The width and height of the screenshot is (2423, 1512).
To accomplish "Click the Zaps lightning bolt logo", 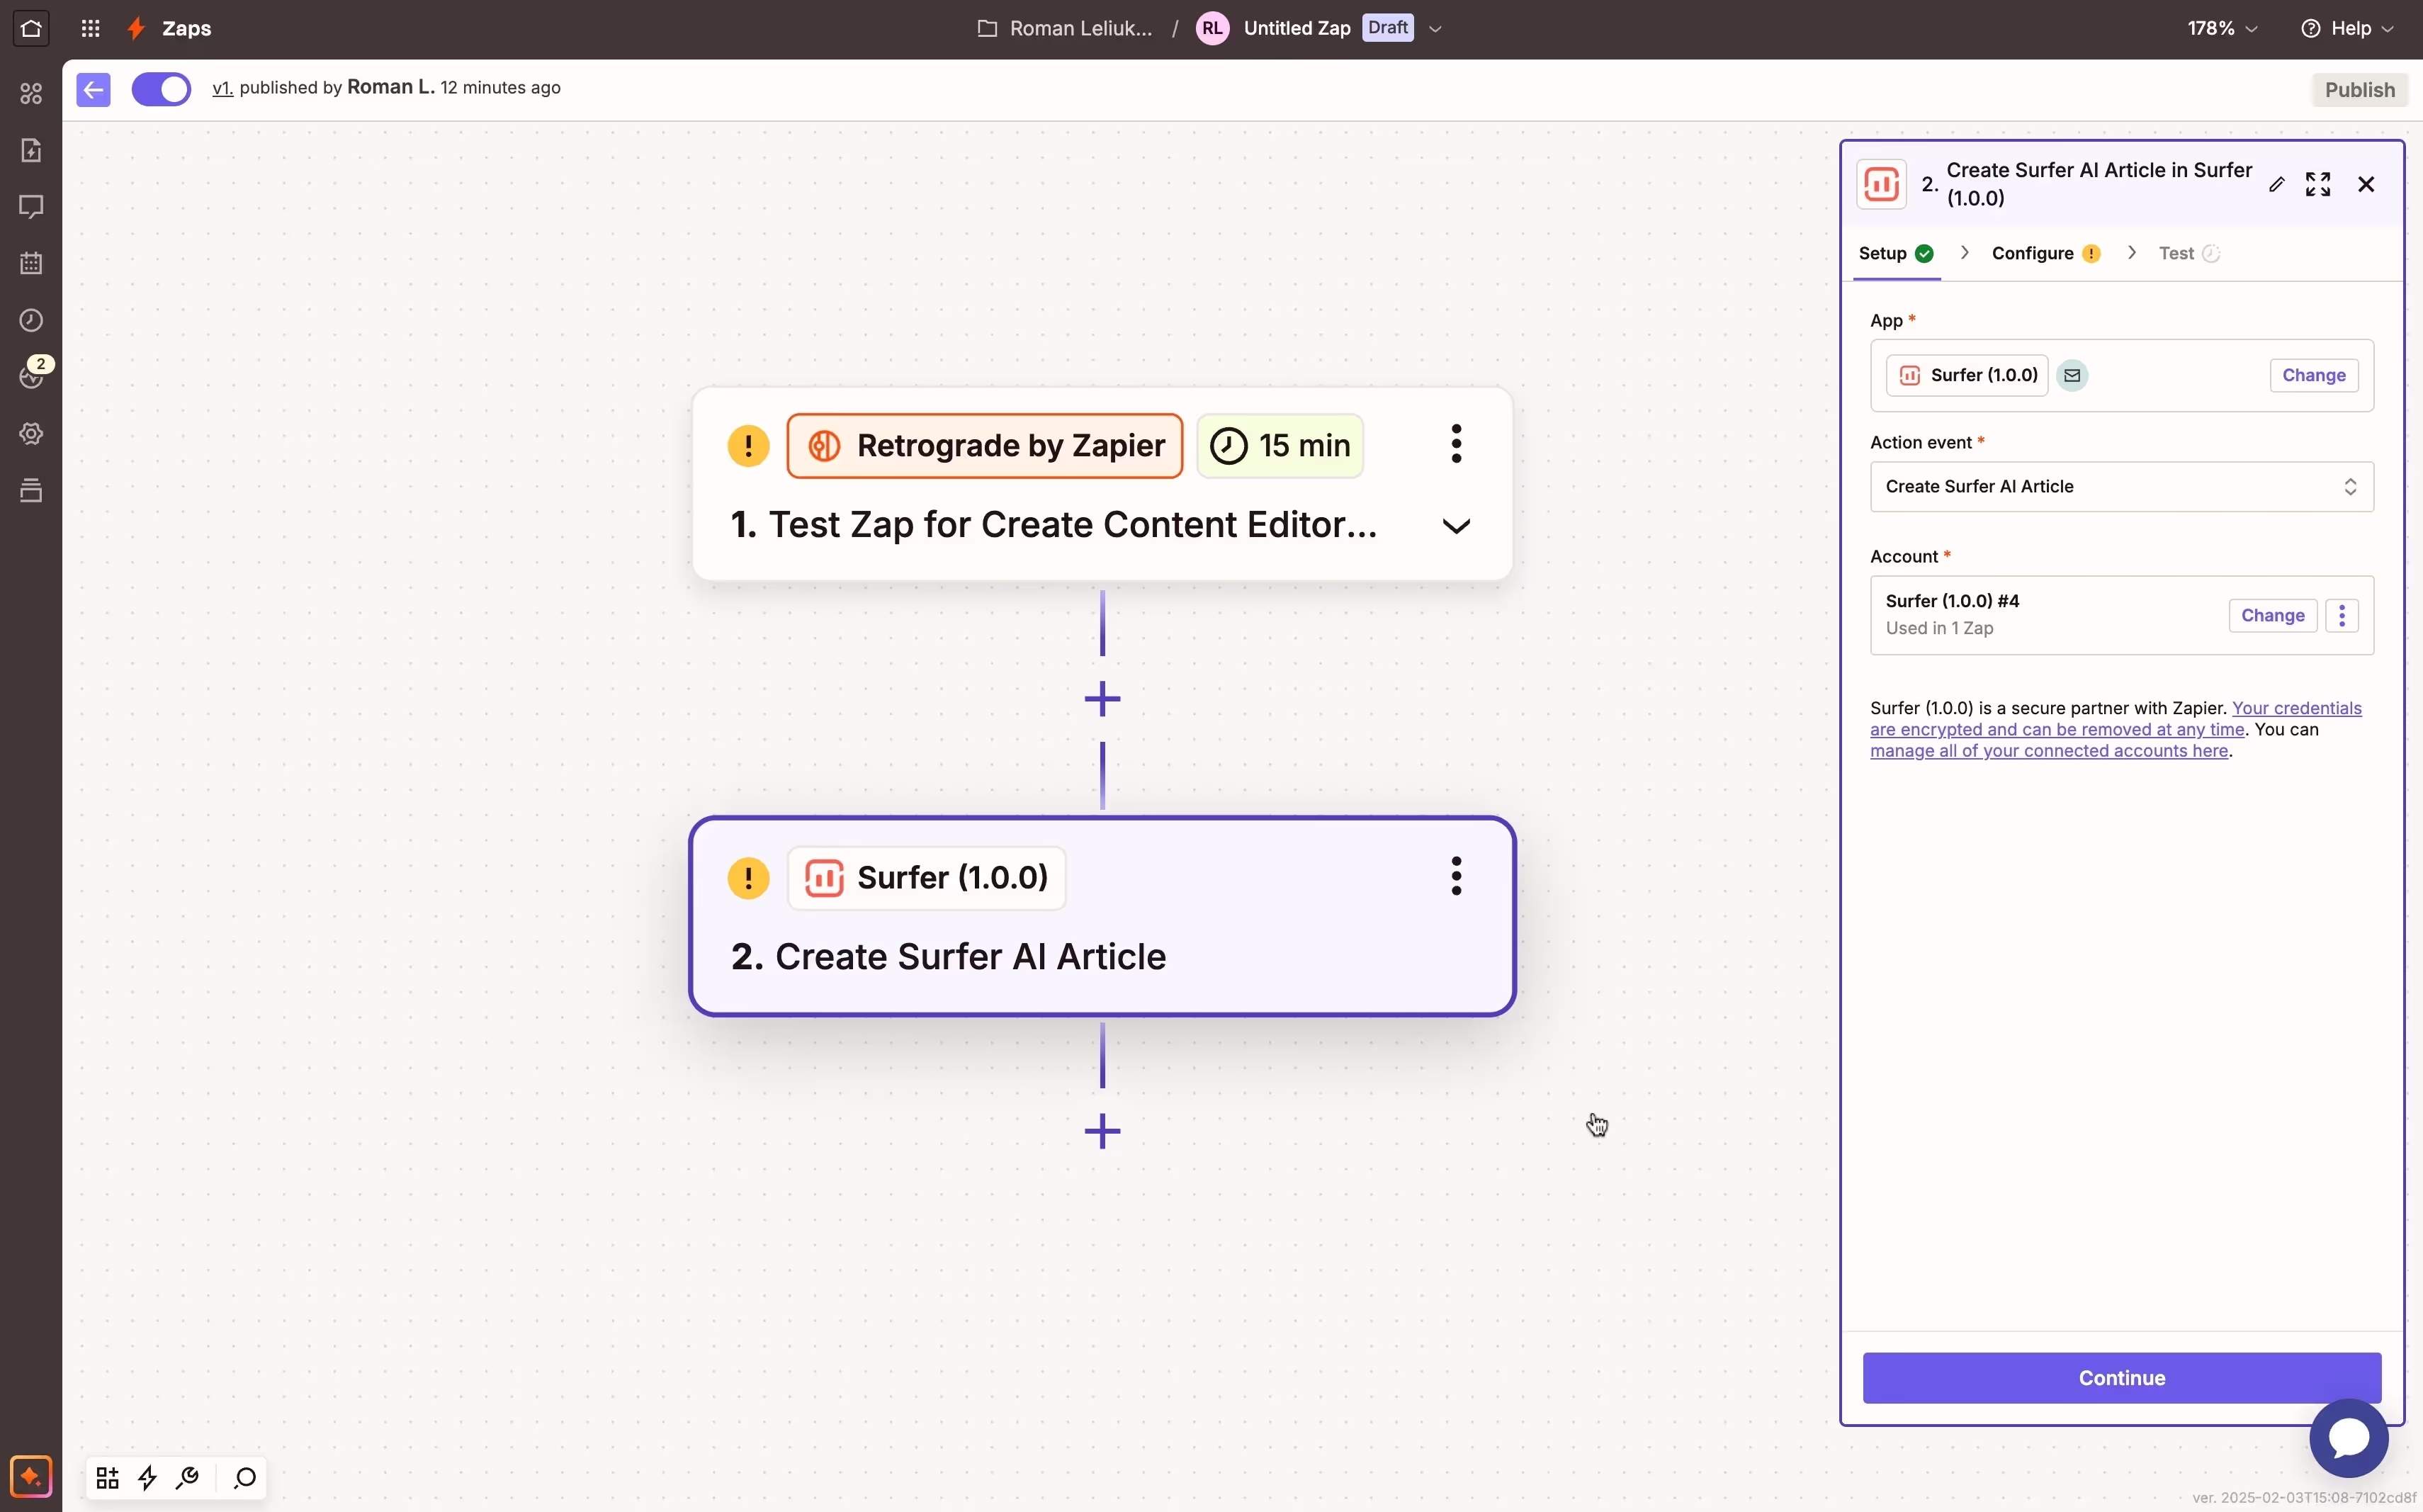I will click(137, 28).
